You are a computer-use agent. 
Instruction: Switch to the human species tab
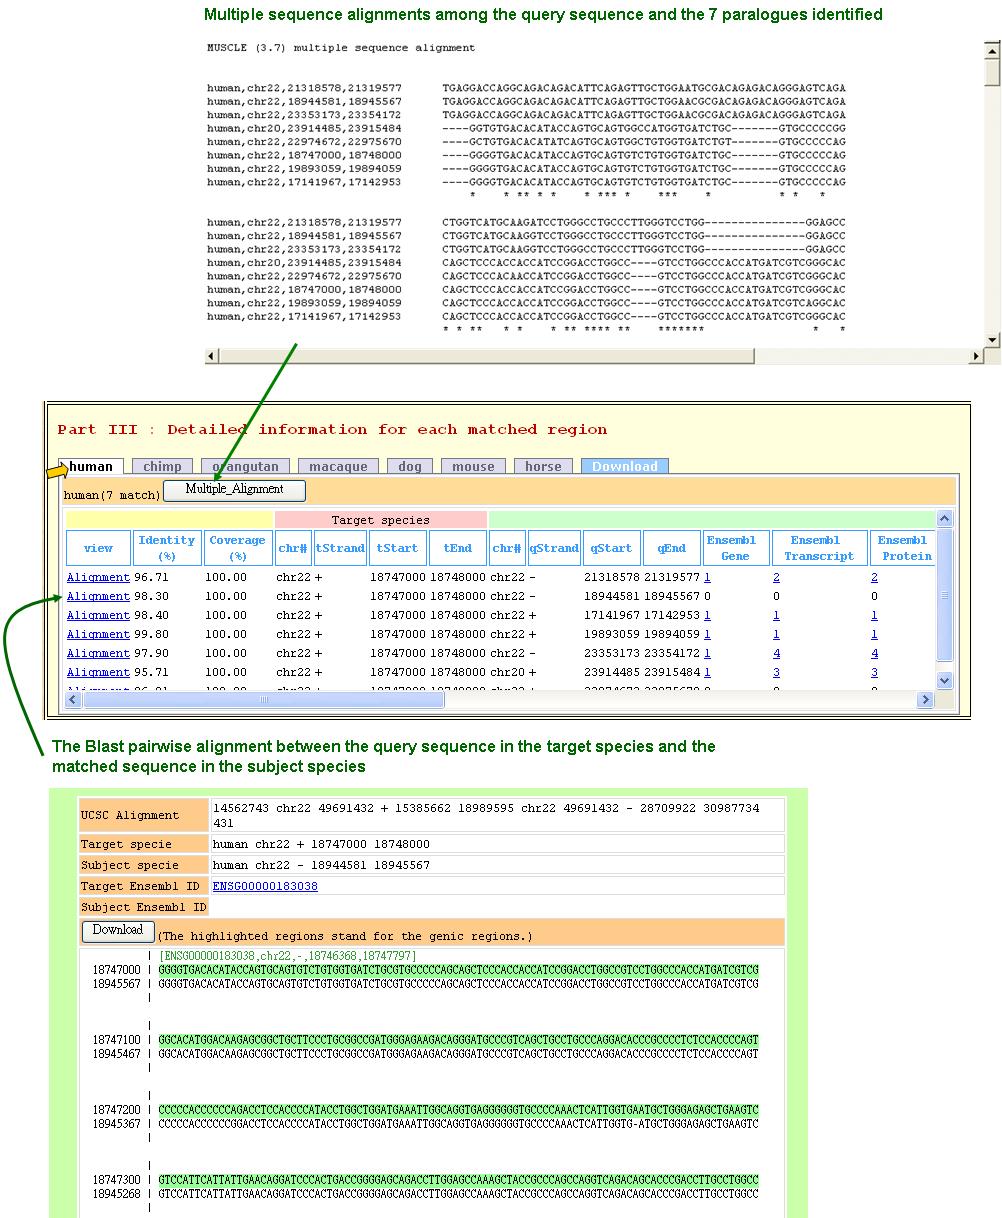(91, 467)
